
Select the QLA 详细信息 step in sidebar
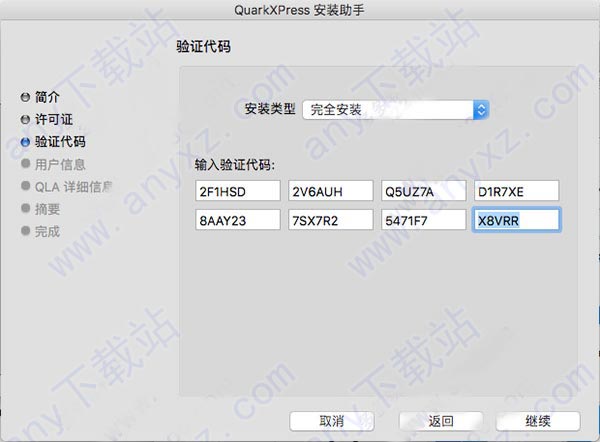click(73, 187)
